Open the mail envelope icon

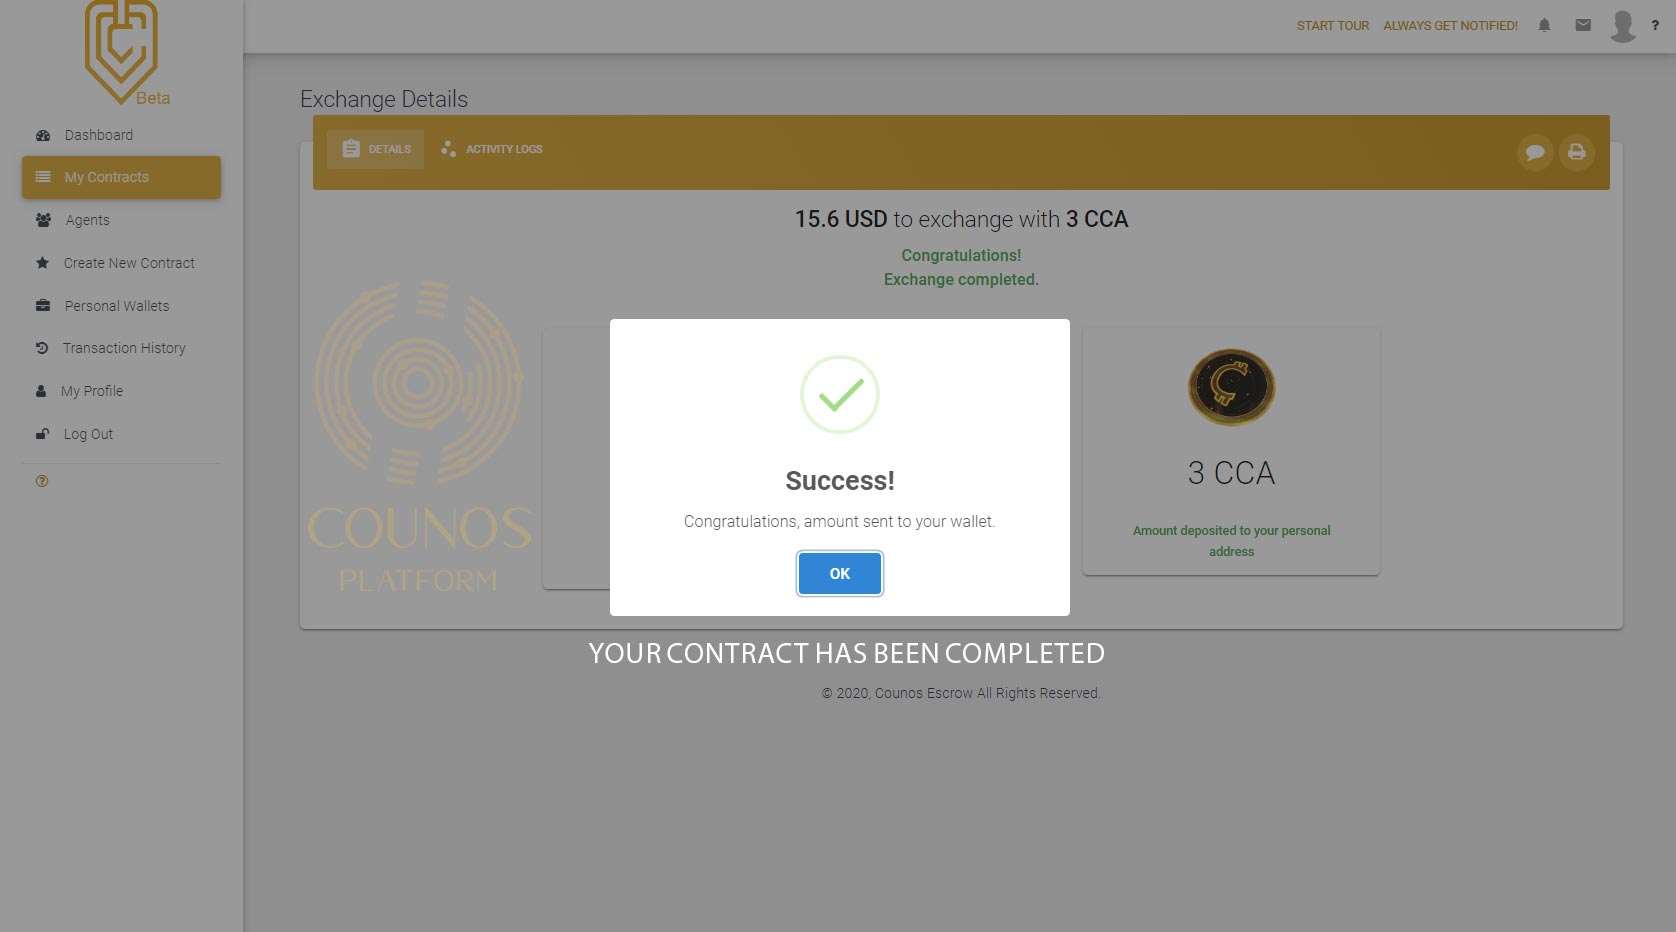pyautogui.click(x=1583, y=25)
